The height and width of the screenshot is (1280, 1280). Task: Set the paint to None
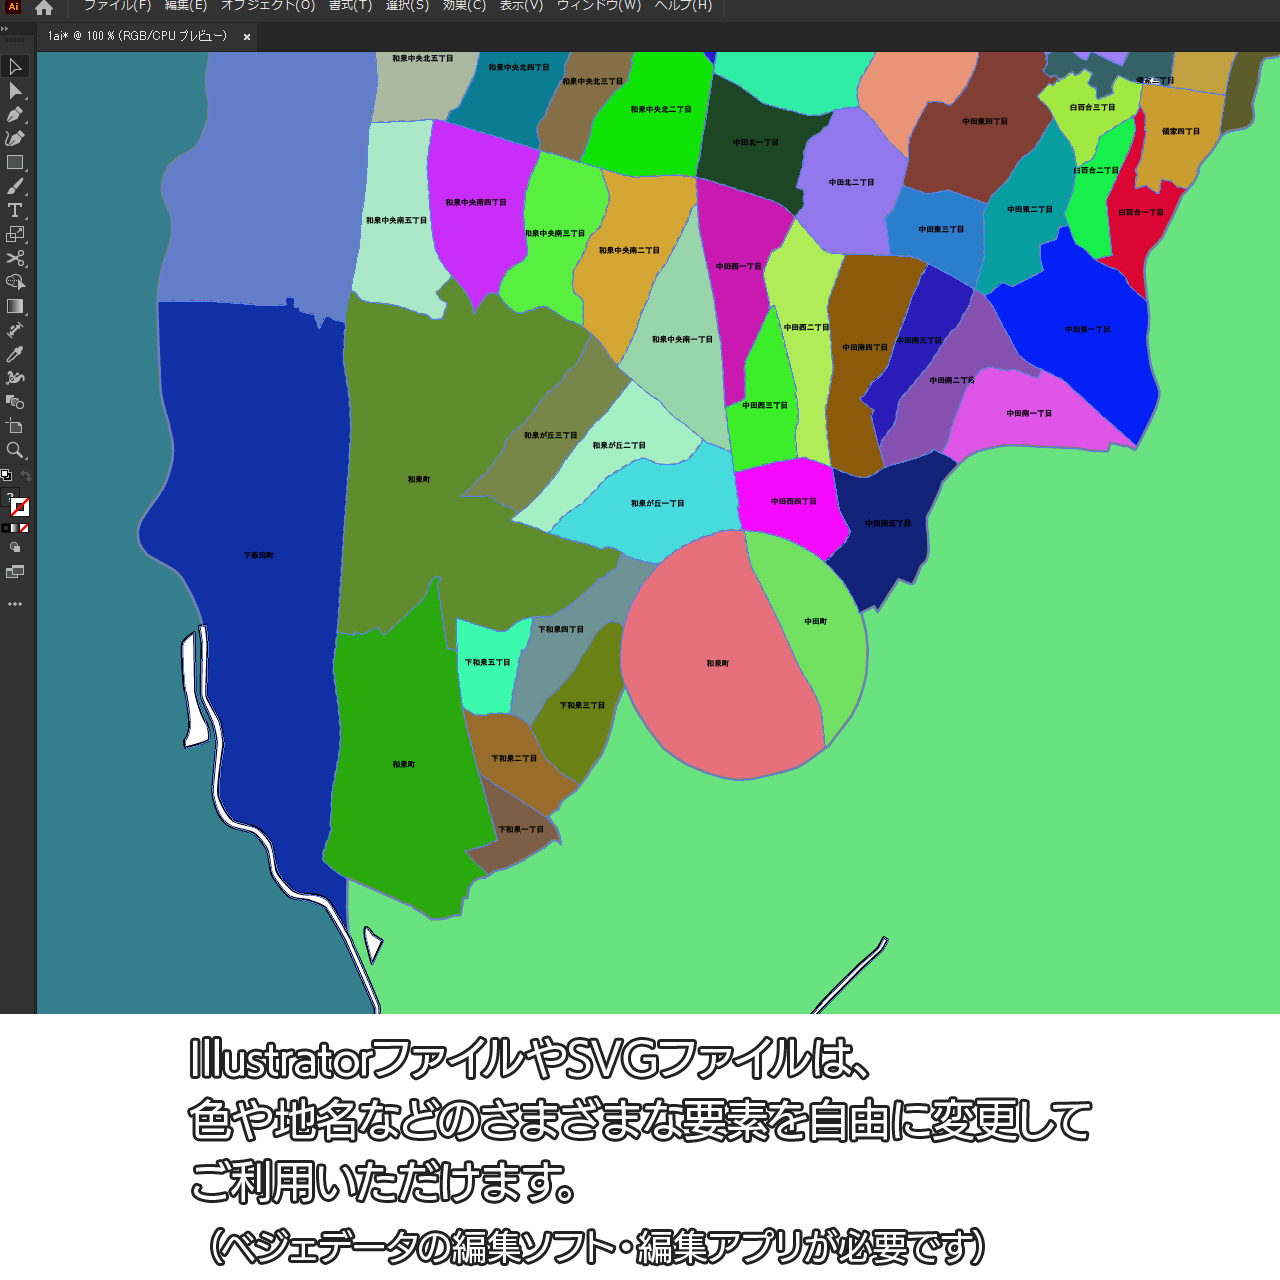[24, 528]
